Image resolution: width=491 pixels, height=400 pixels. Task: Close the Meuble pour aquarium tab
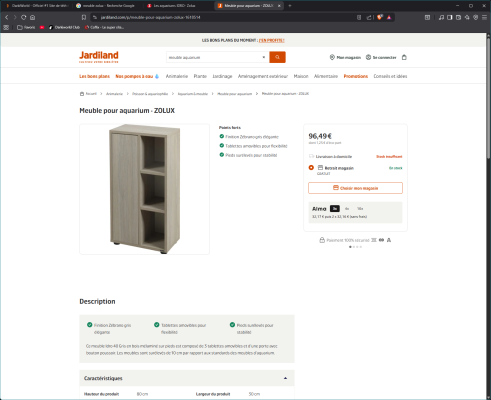coord(279,6)
